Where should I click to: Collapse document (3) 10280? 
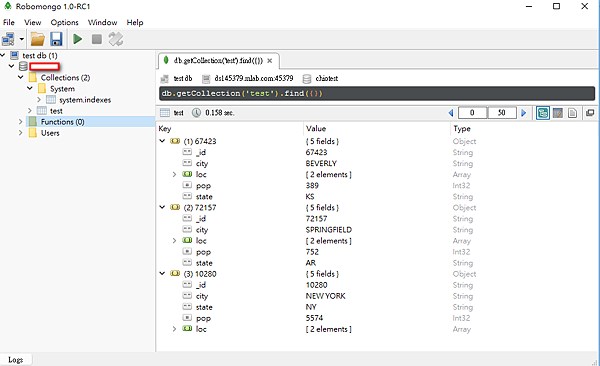tap(162, 273)
